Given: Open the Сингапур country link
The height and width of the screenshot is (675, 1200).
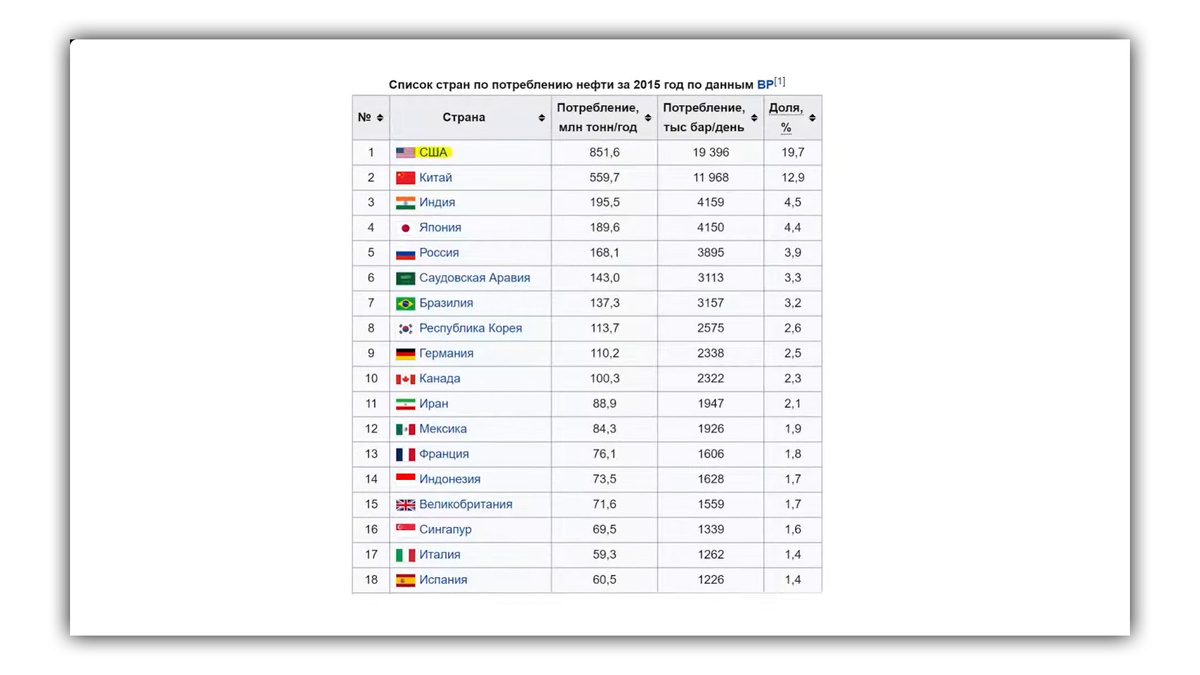Looking at the screenshot, I should 445,529.
